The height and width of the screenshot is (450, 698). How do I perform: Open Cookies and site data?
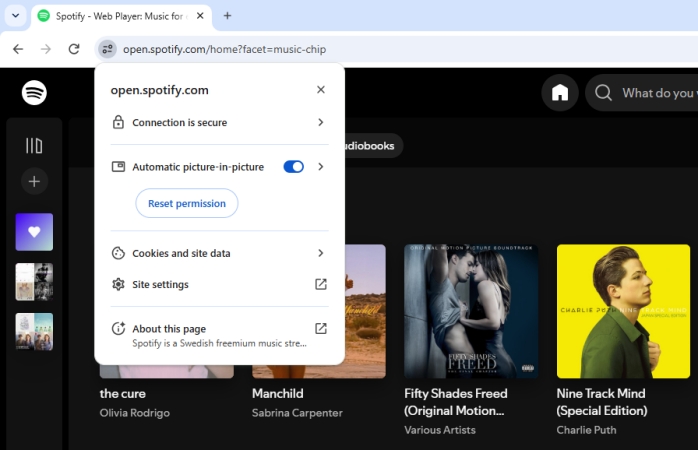coord(219,253)
